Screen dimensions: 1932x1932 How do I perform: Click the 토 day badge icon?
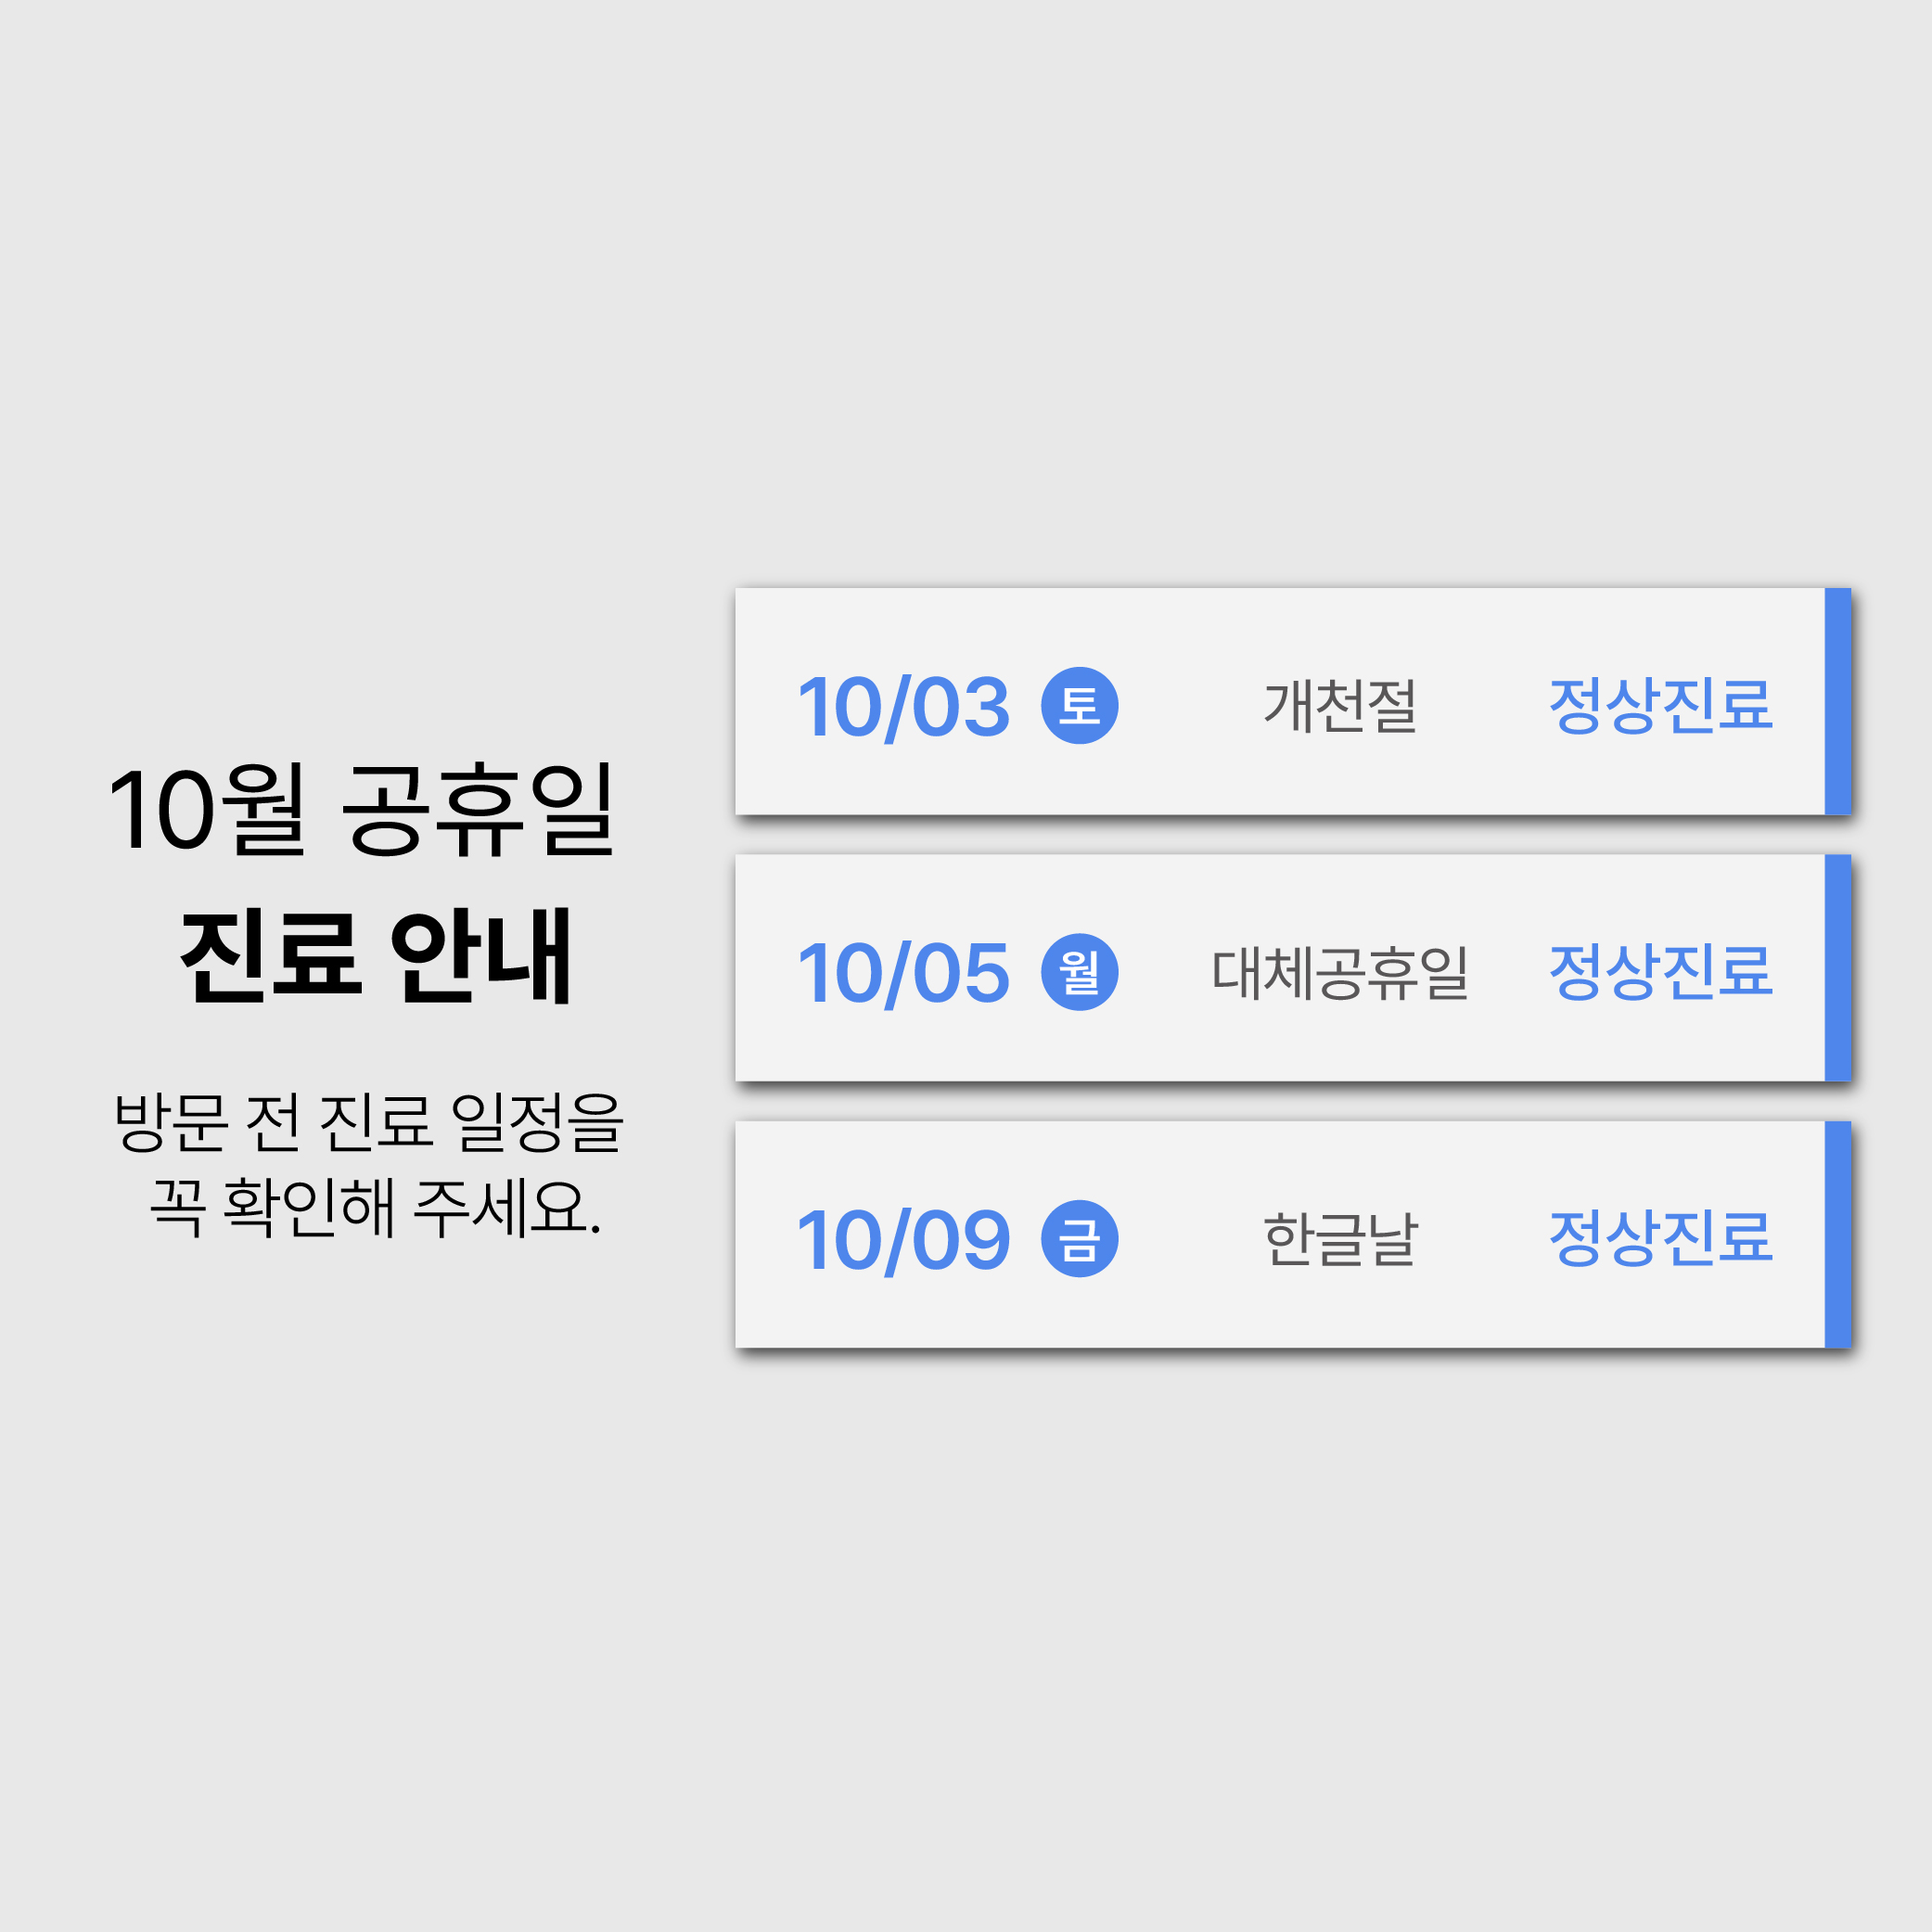pyautogui.click(x=1079, y=705)
